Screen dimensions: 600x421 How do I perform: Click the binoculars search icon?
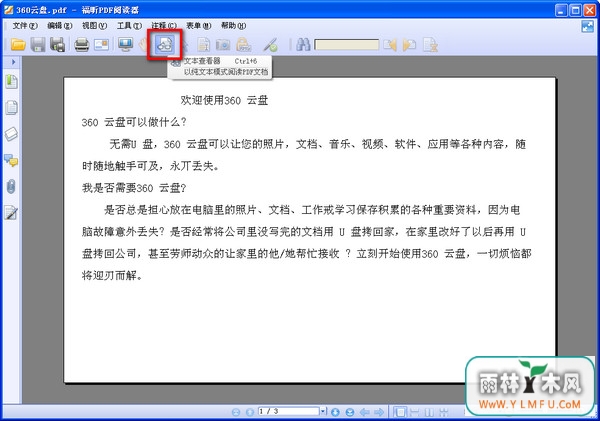pyautogui.click(x=303, y=45)
